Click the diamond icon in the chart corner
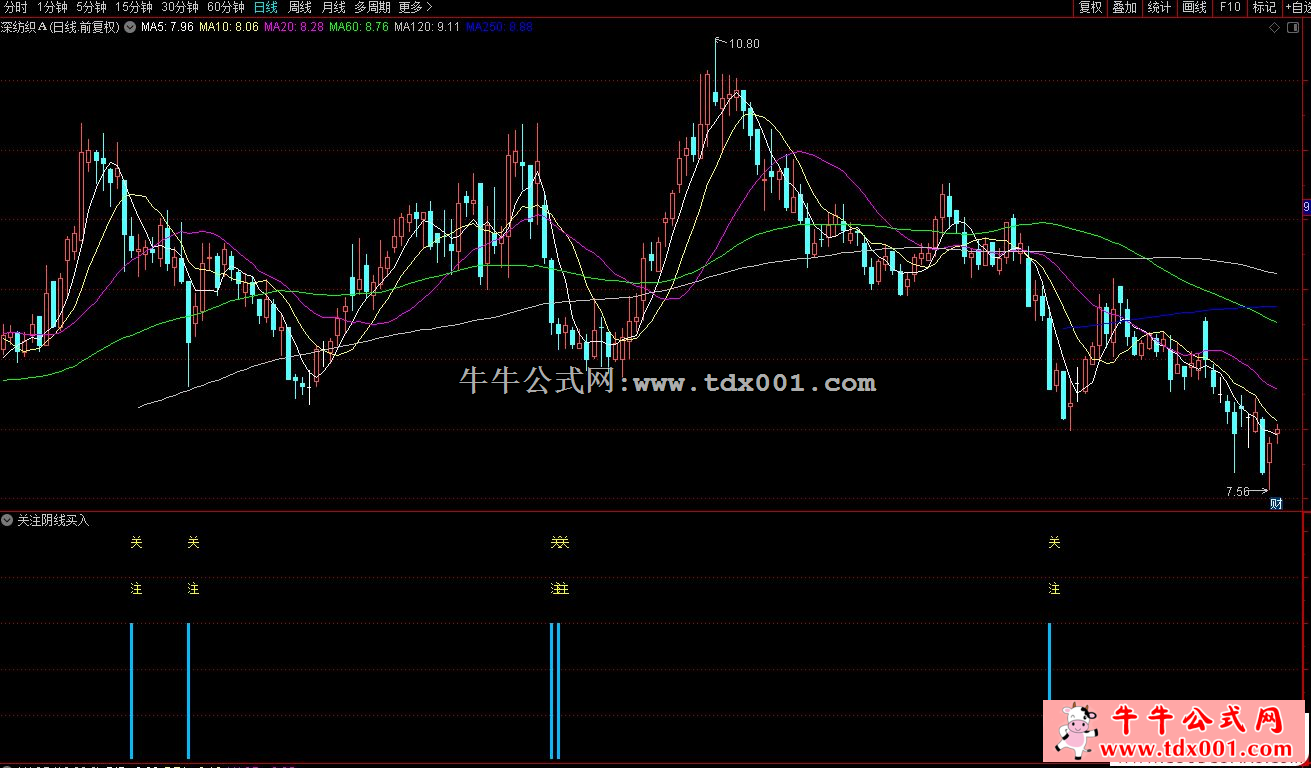The width and height of the screenshot is (1311, 768). (x=1274, y=28)
